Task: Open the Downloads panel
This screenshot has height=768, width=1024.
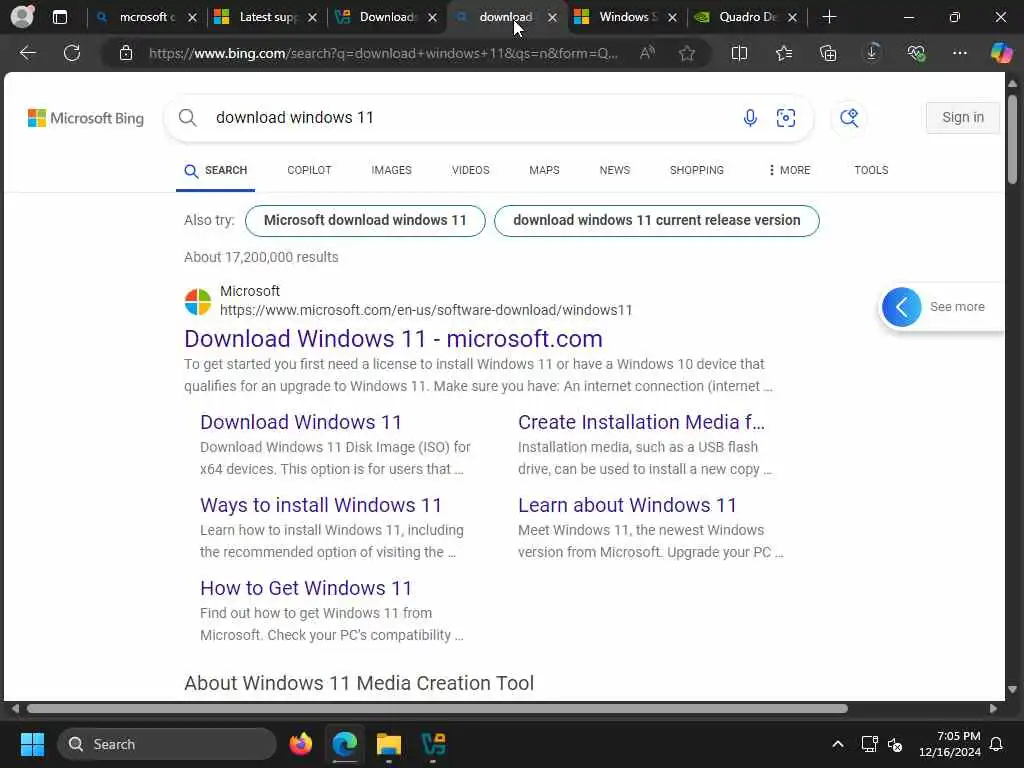Action: (872, 53)
